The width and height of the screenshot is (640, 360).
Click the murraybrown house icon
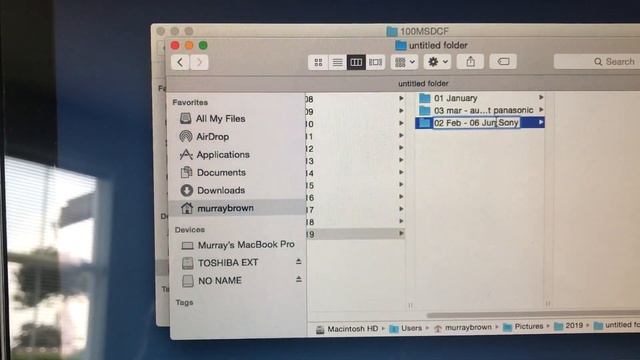pyautogui.click(x=187, y=208)
